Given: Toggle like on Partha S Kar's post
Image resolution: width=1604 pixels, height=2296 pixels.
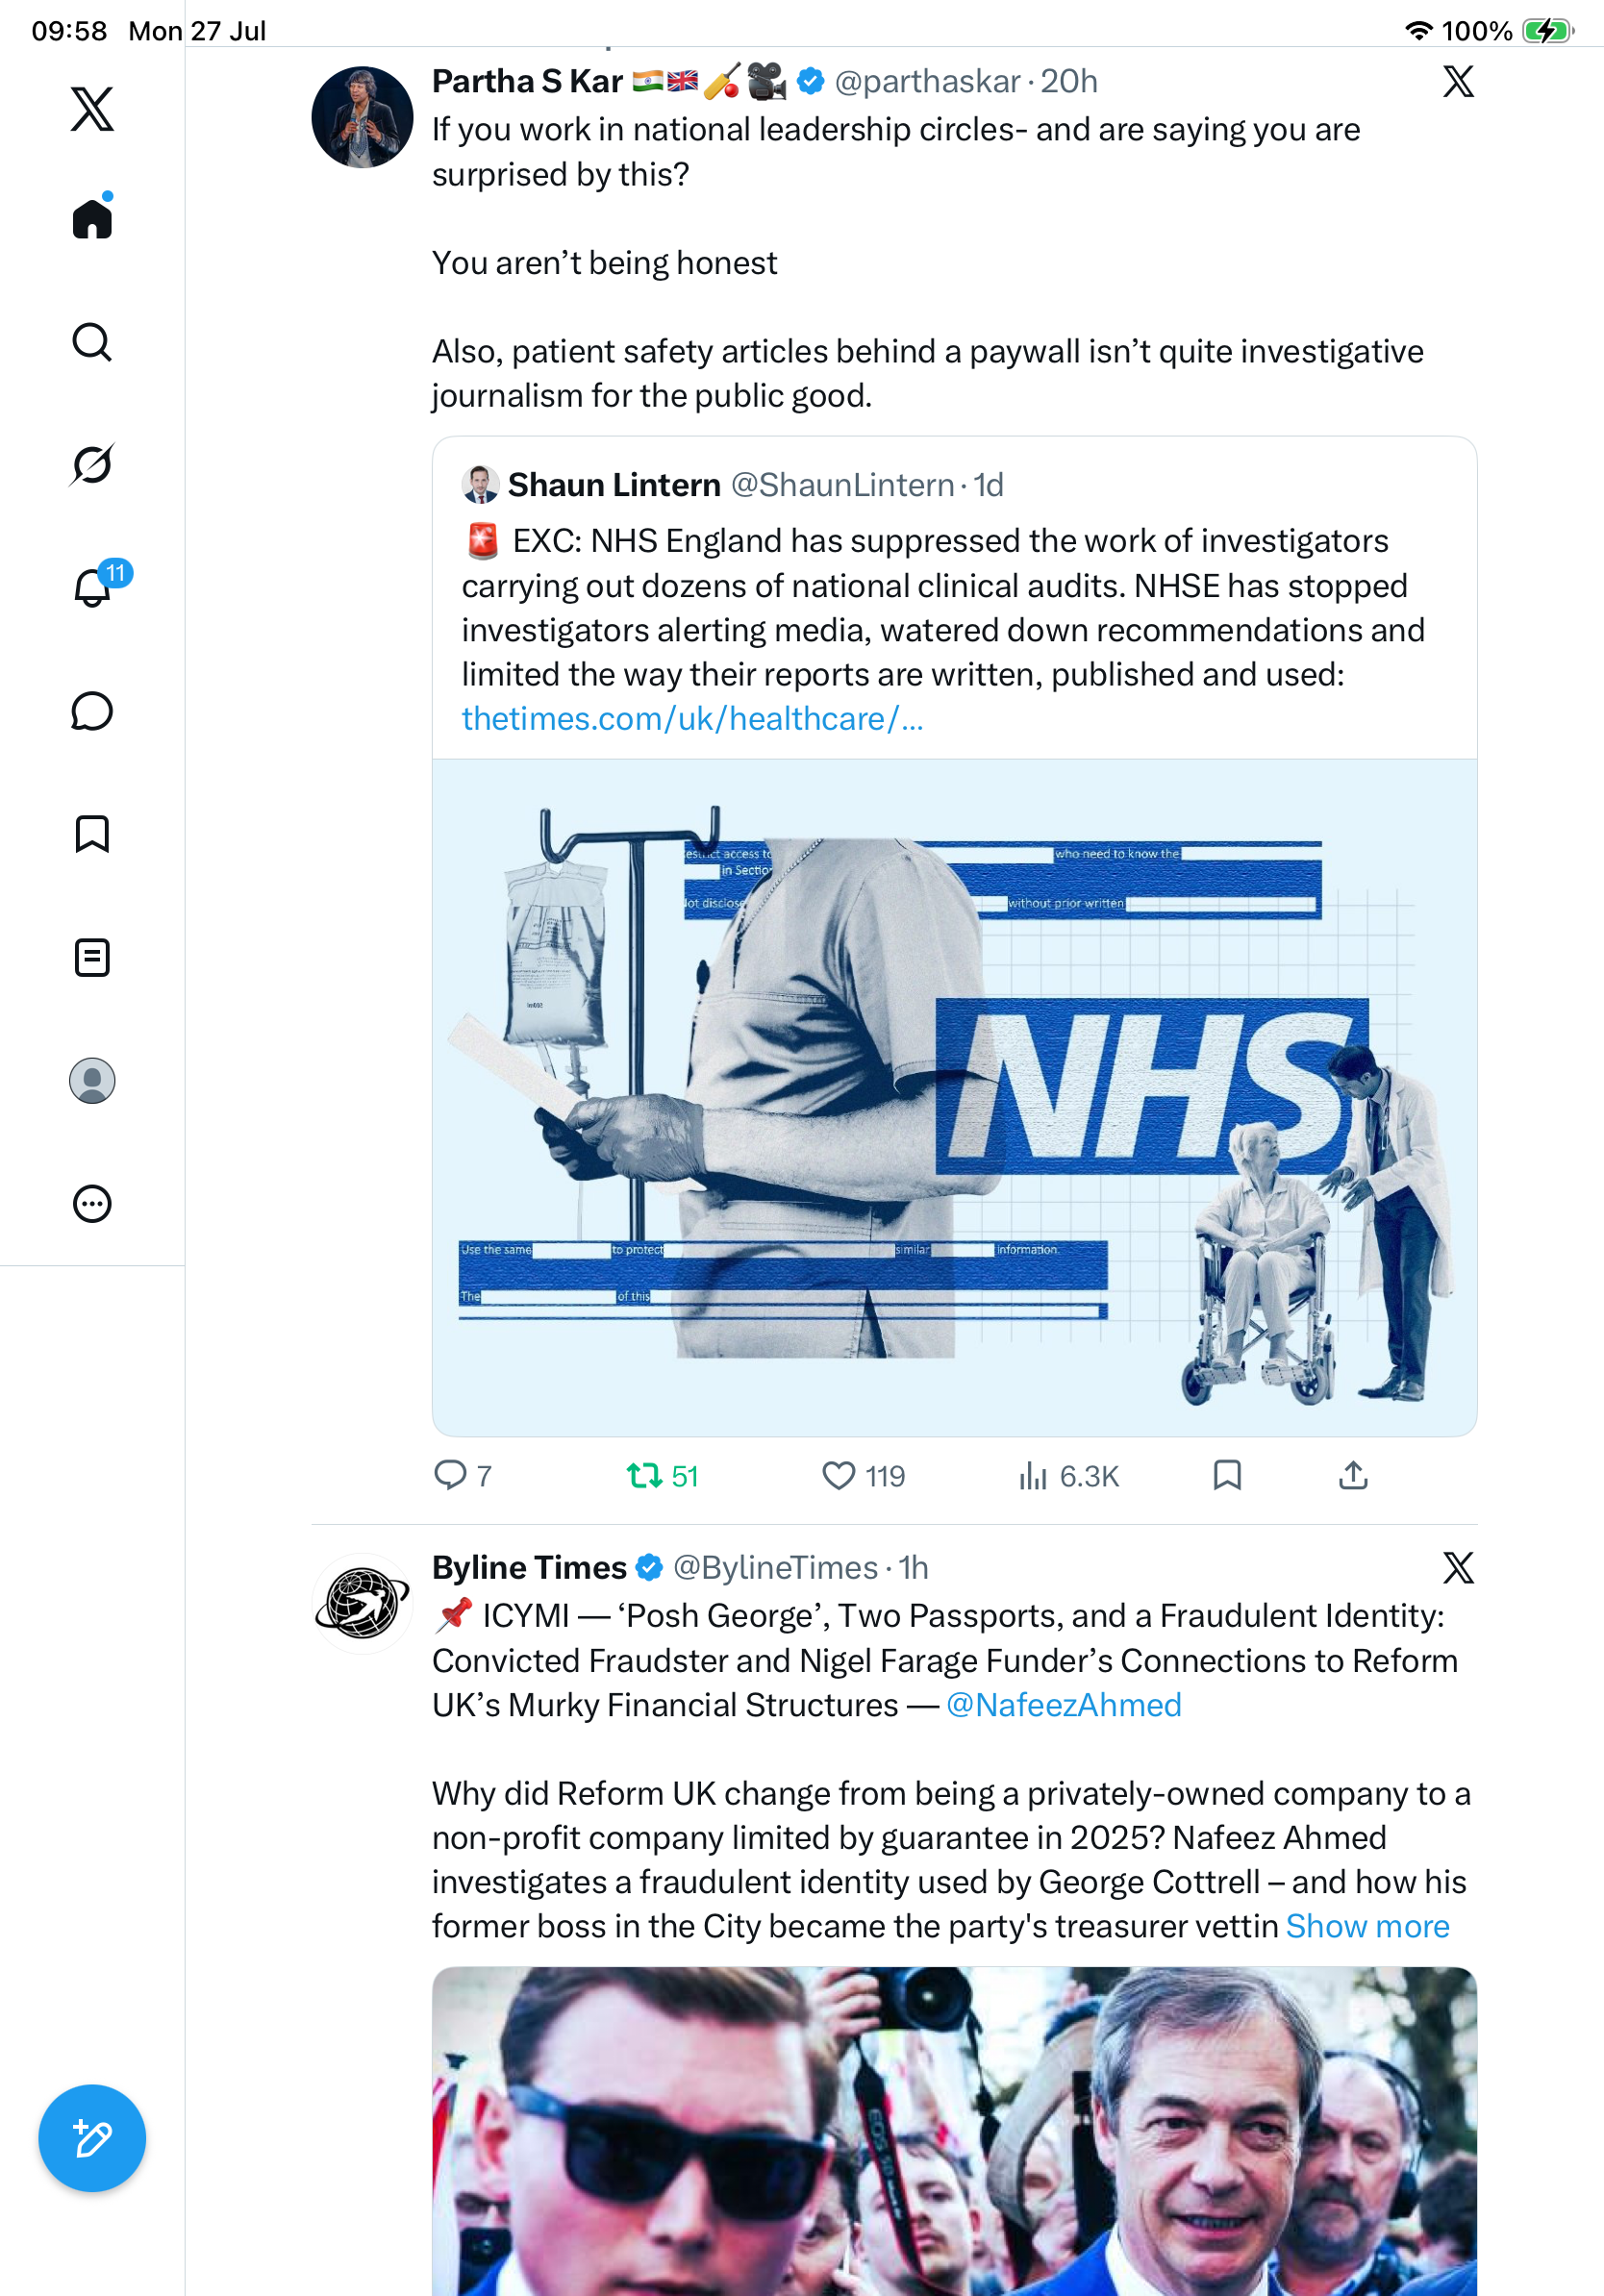Looking at the screenshot, I should click(x=863, y=1476).
